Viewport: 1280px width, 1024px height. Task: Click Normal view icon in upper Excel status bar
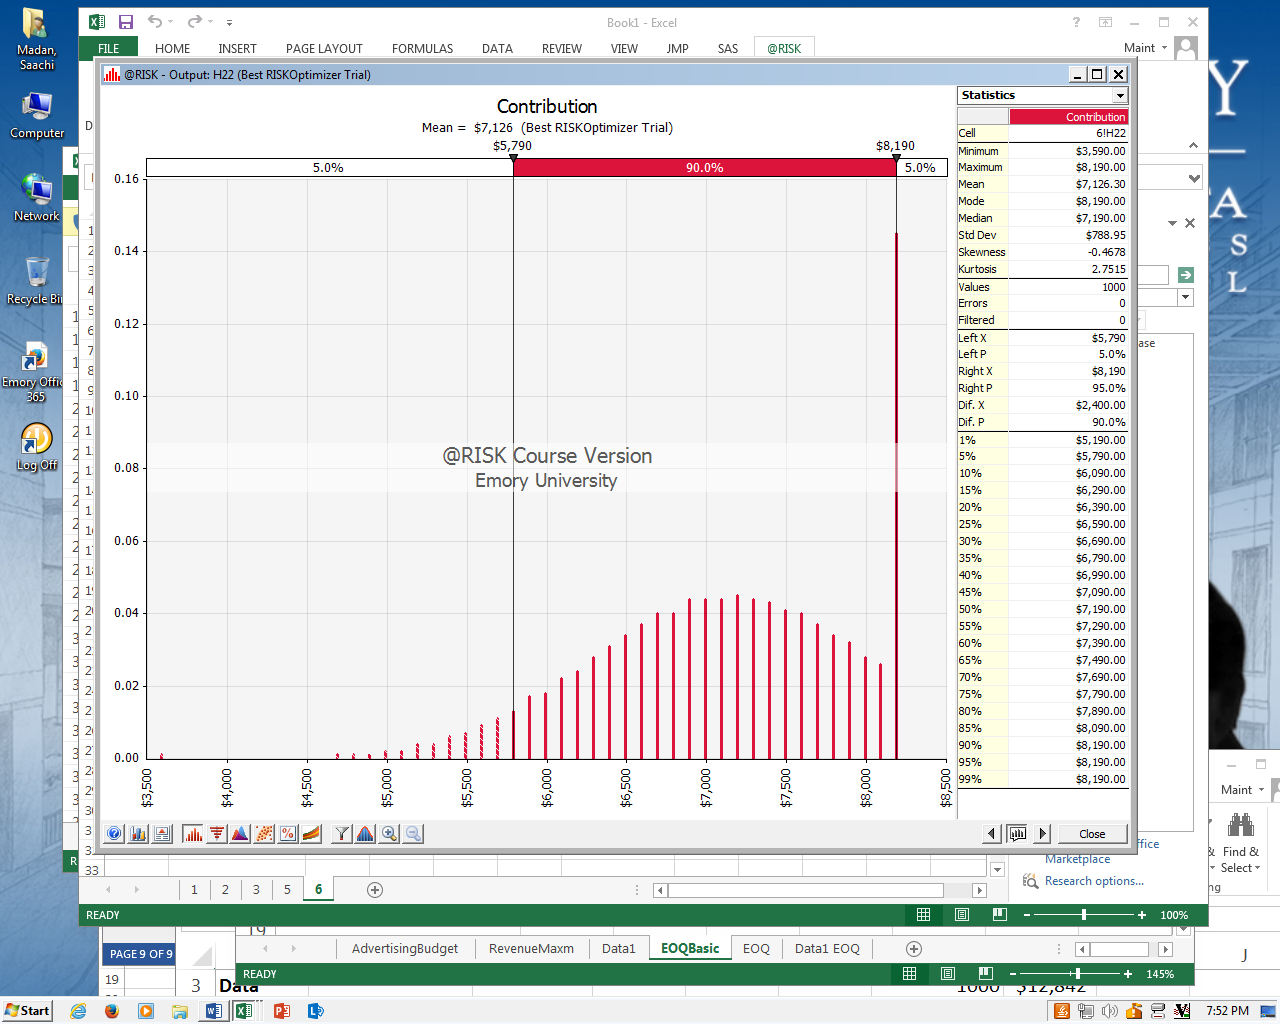[923, 915]
